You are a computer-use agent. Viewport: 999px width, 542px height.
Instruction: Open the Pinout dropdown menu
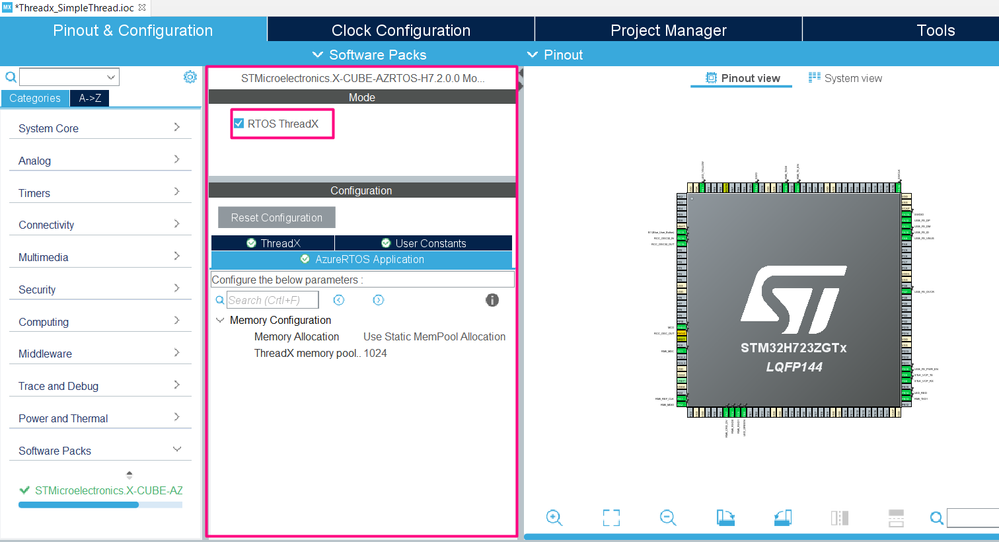[555, 55]
